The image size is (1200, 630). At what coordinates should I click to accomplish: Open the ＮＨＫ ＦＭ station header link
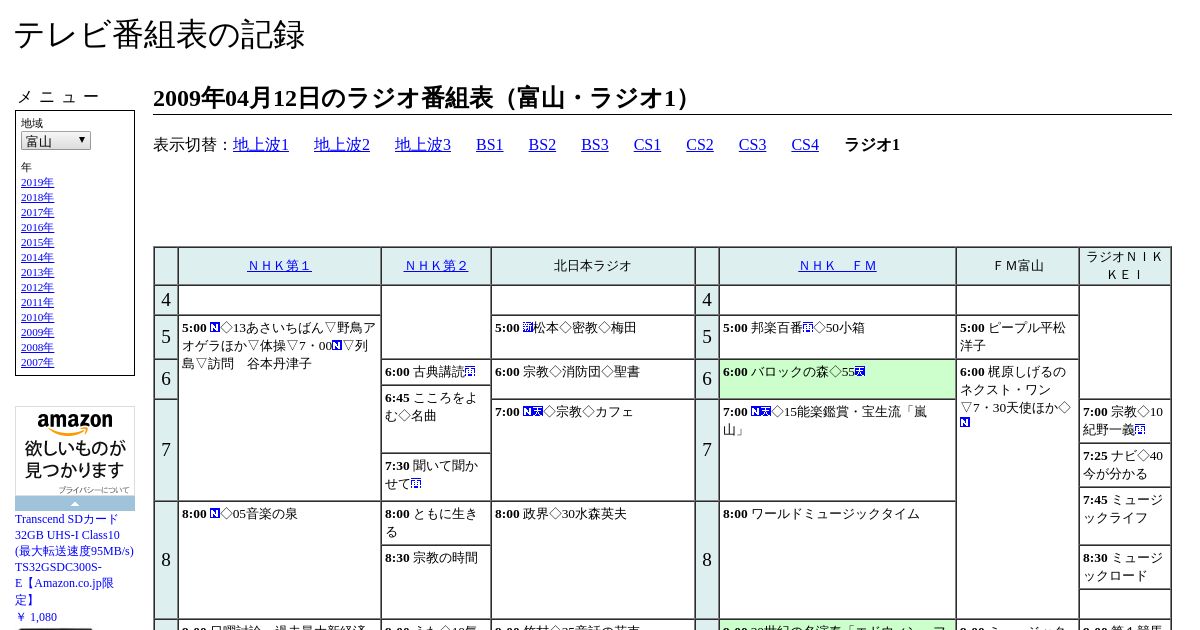[837, 266]
